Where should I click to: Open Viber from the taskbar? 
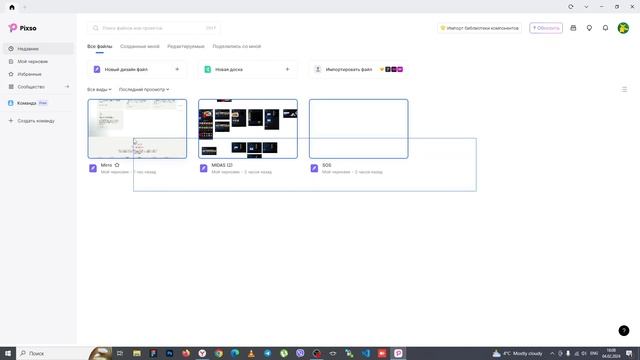point(300,353)
